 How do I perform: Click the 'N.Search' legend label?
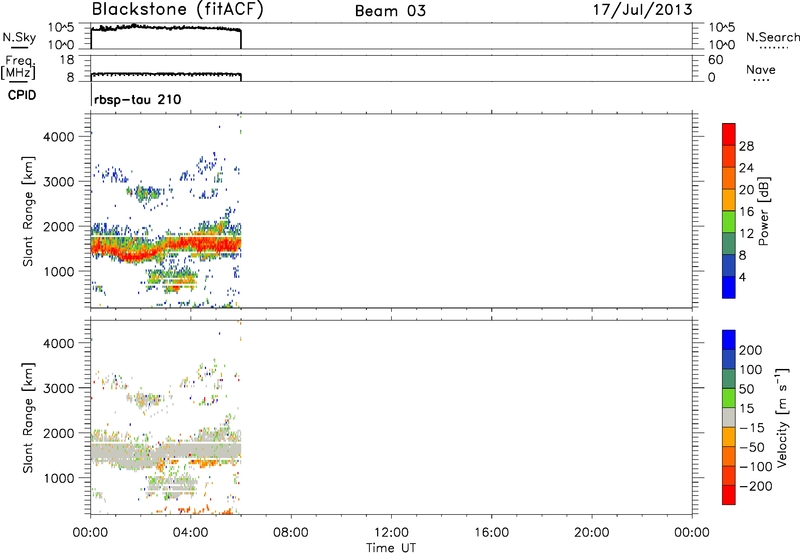click(773, 37)
